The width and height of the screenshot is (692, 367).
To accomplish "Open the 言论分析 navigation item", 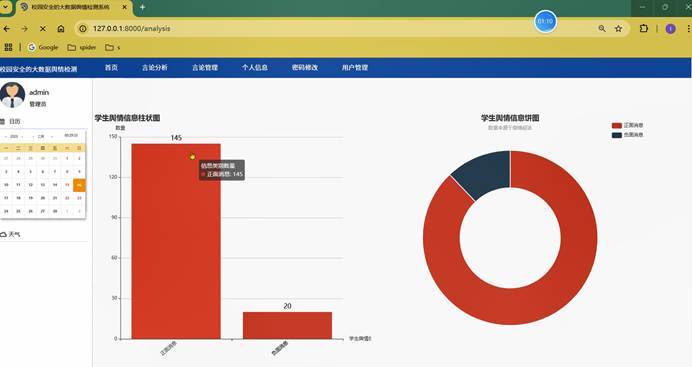I will [x=154, y=67].
